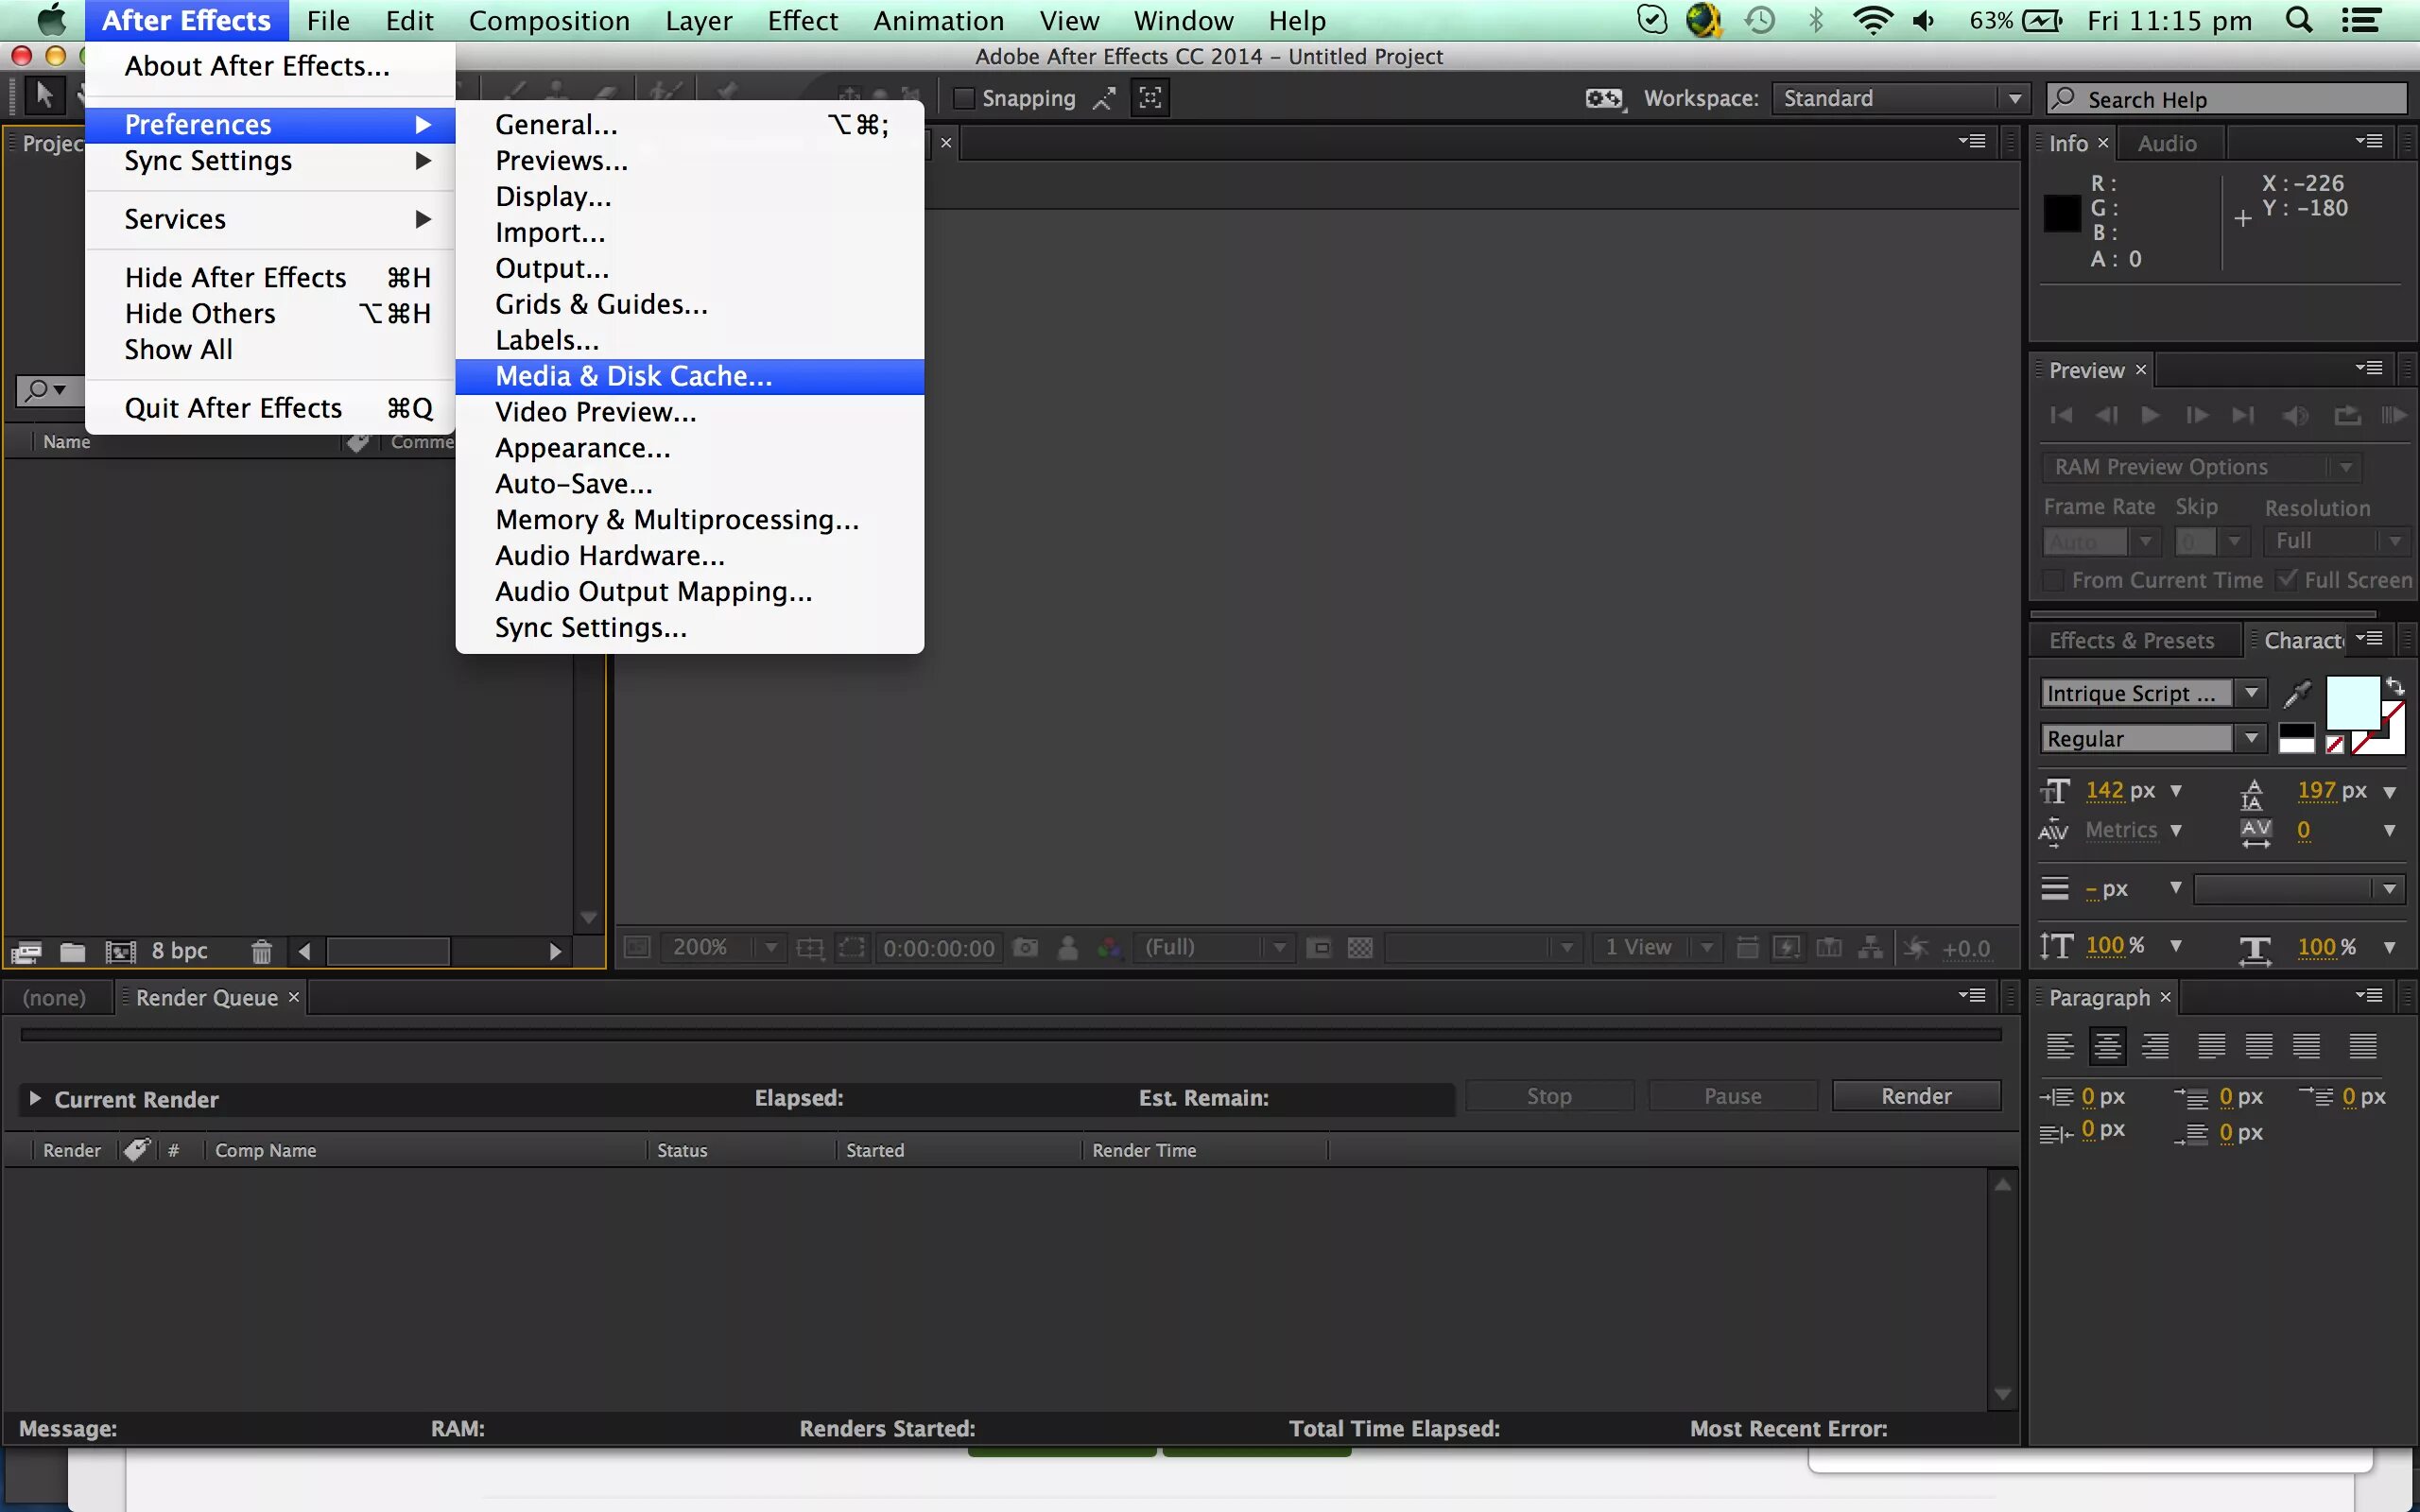Open the Composition menu
The image size is (2420, 1512).
click(x=549, y=20)
